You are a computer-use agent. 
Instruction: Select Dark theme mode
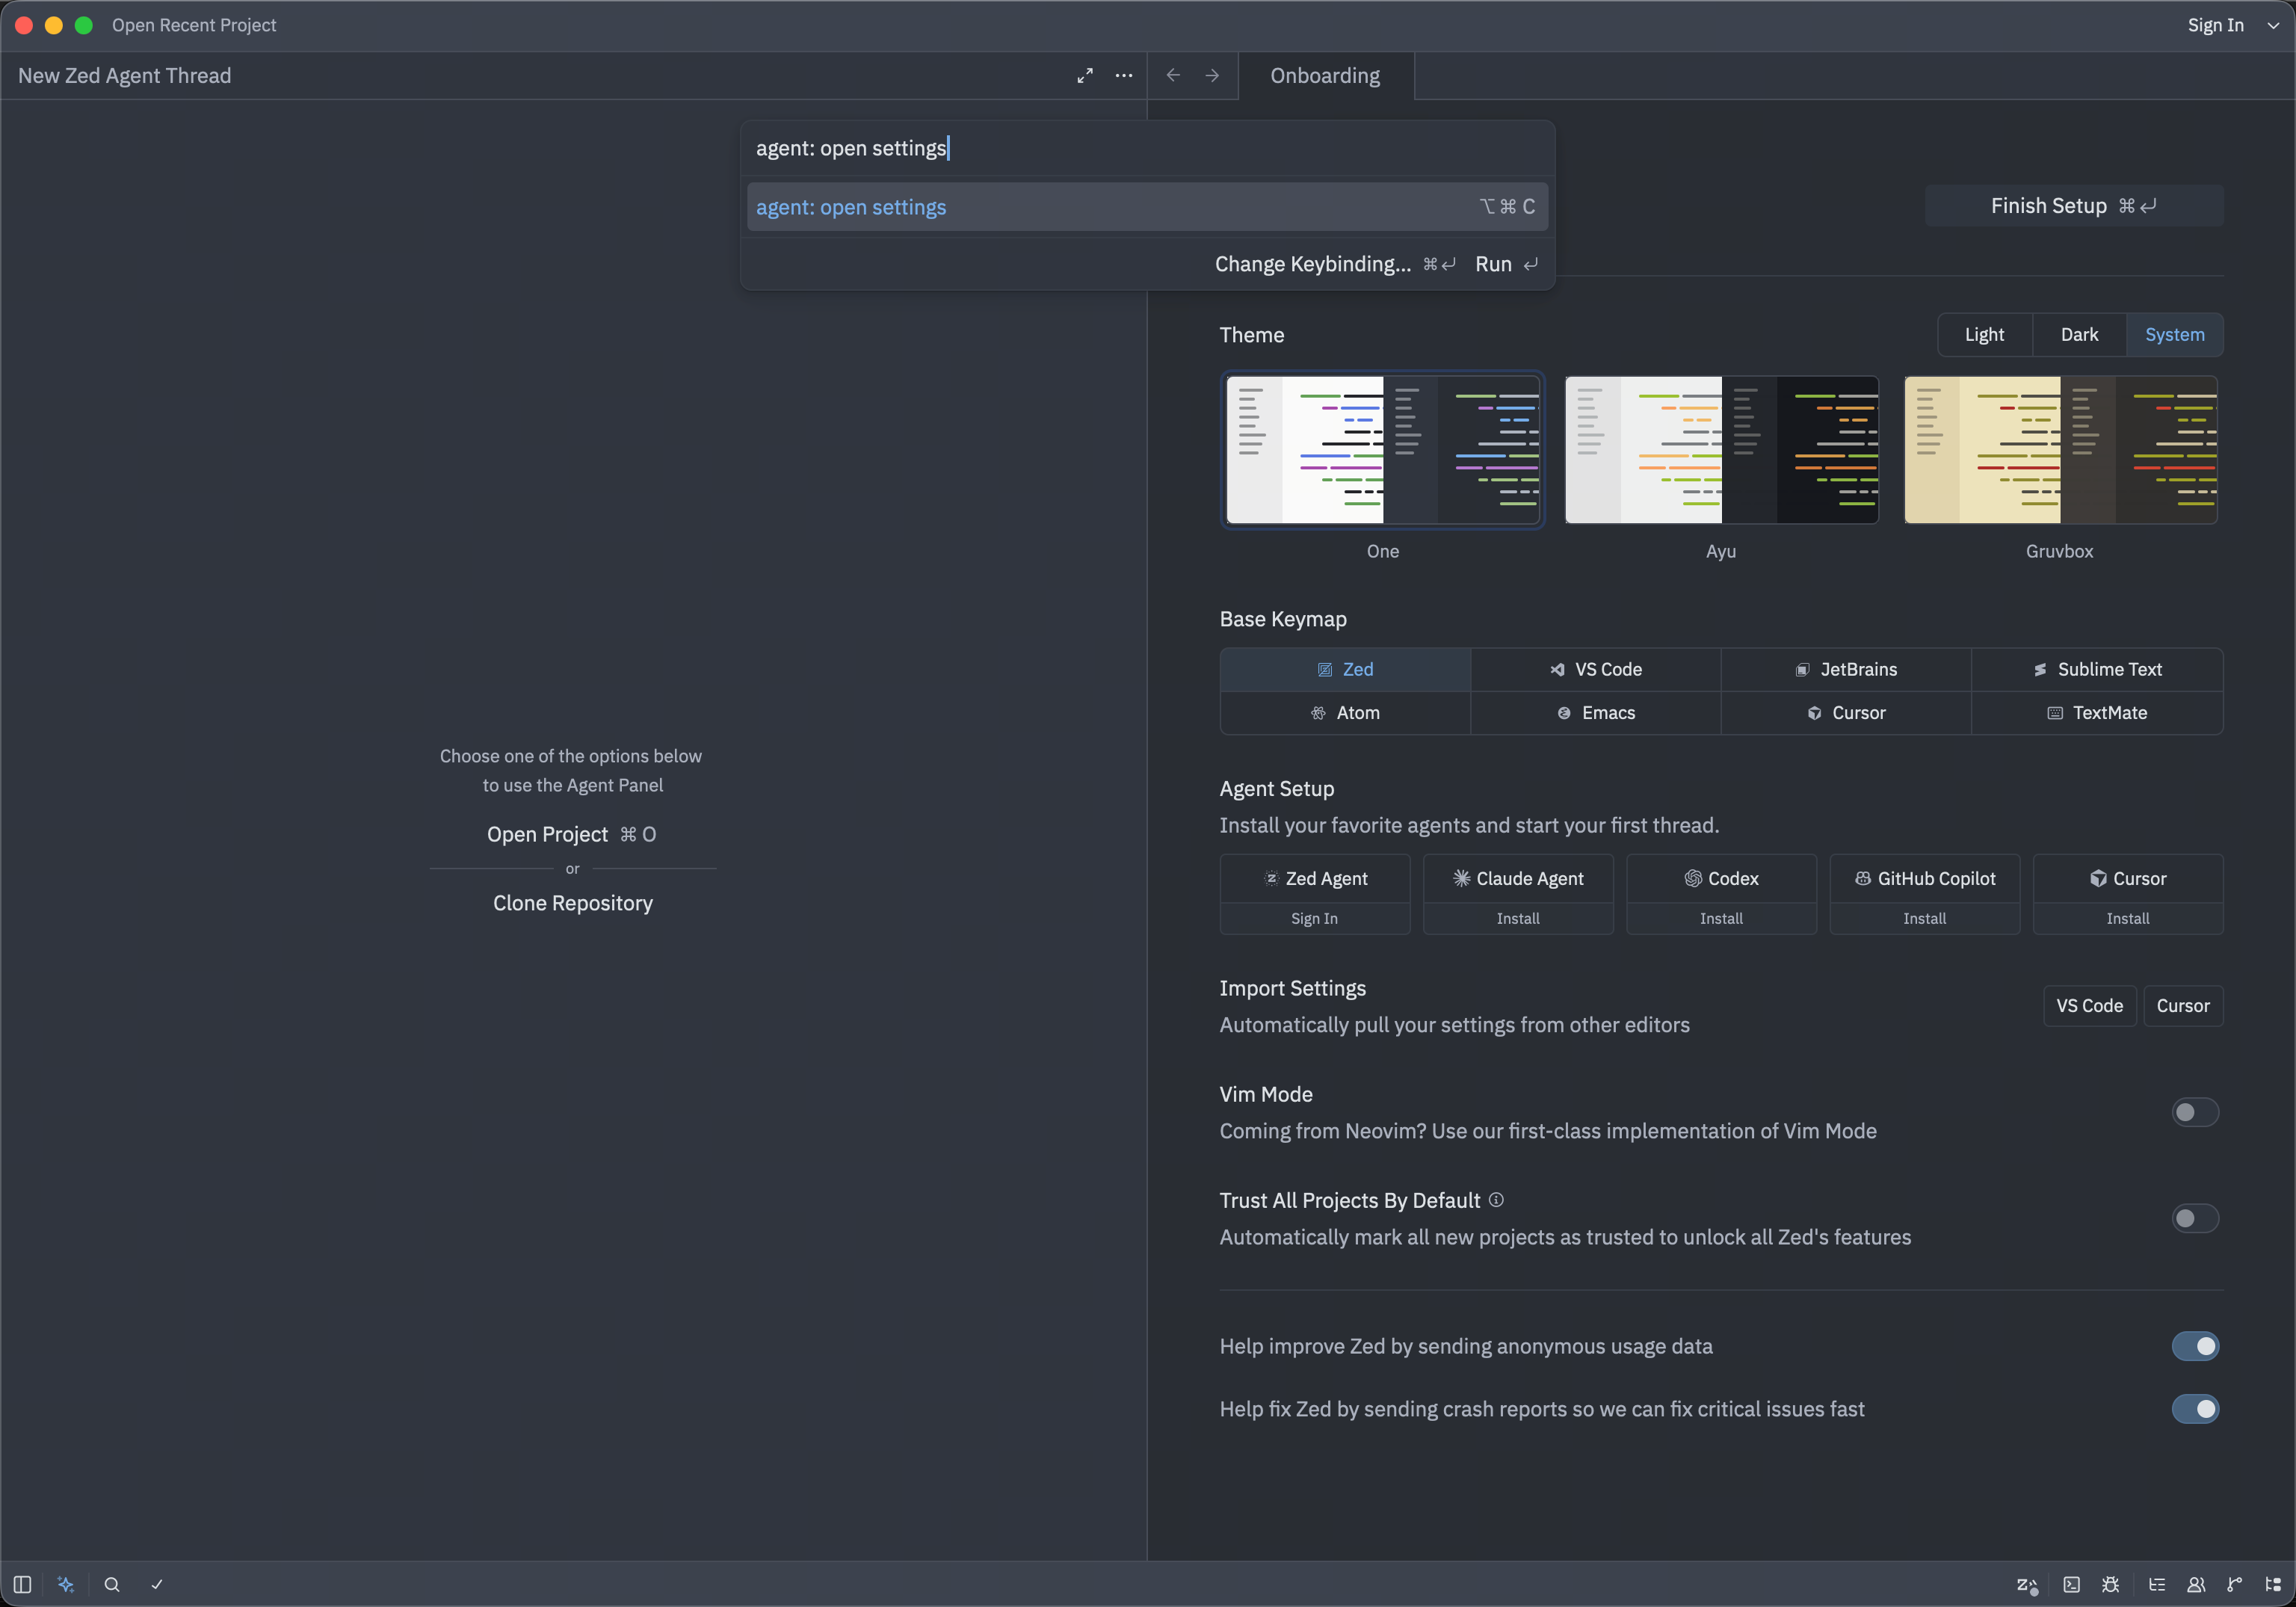(x=2079, y=335)
